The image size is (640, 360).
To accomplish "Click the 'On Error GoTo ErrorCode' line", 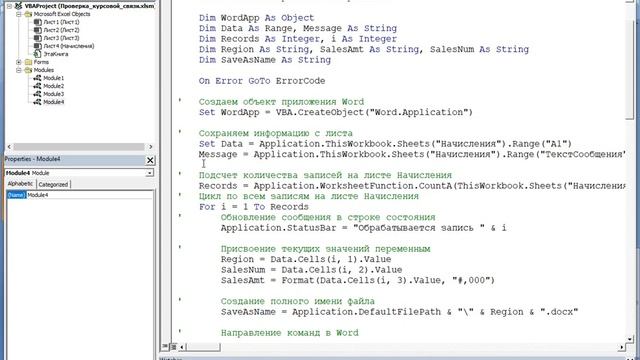I will point(262,81).
